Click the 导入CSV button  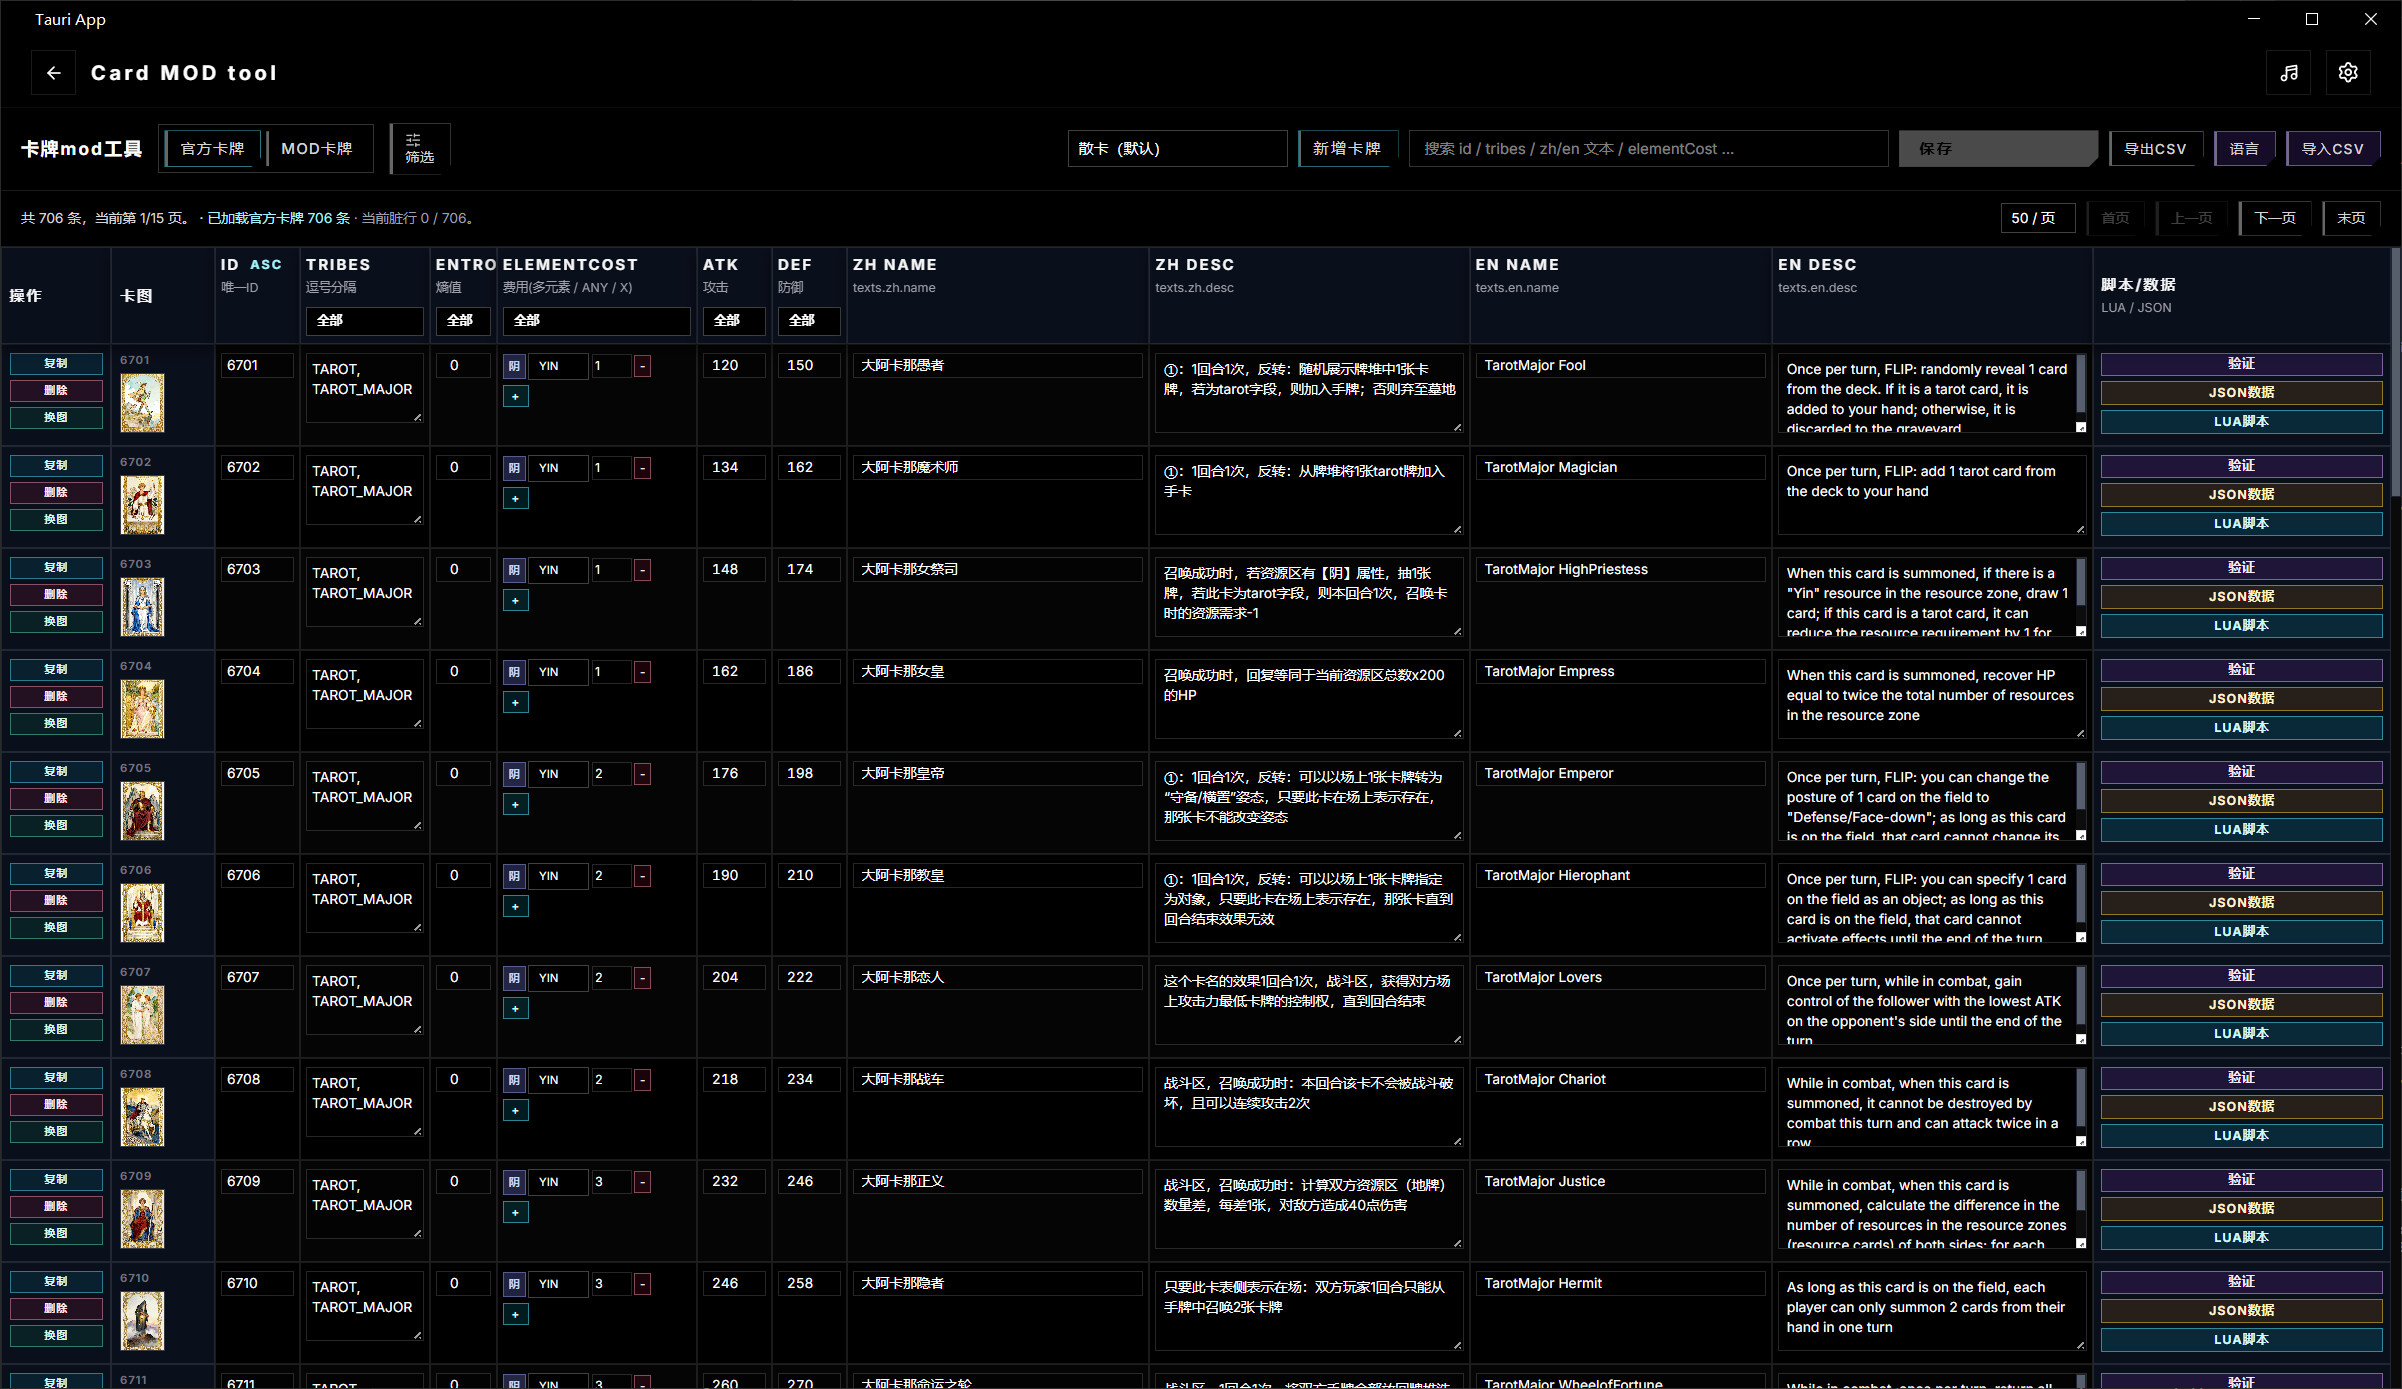point(2333,149)
